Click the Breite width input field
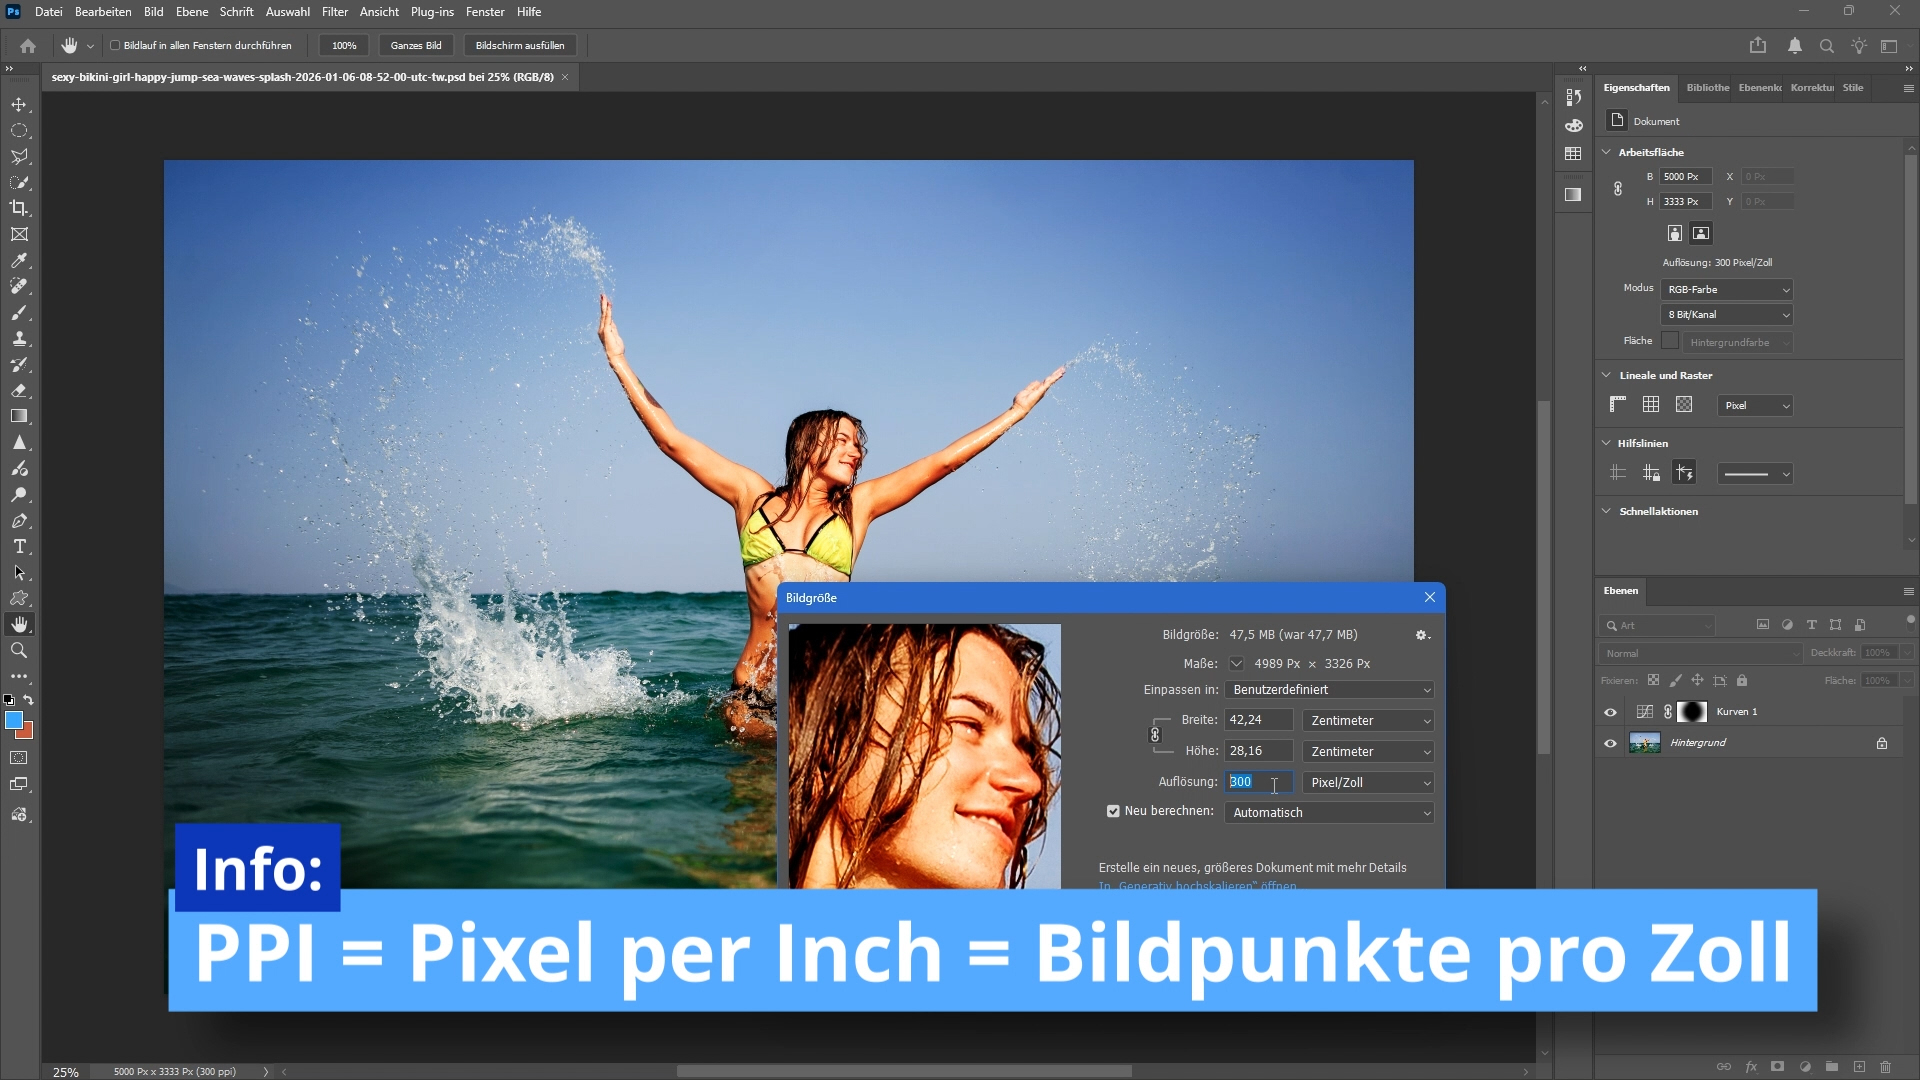Viewport: 1920px width, 1080px height. pos(1258,720)
